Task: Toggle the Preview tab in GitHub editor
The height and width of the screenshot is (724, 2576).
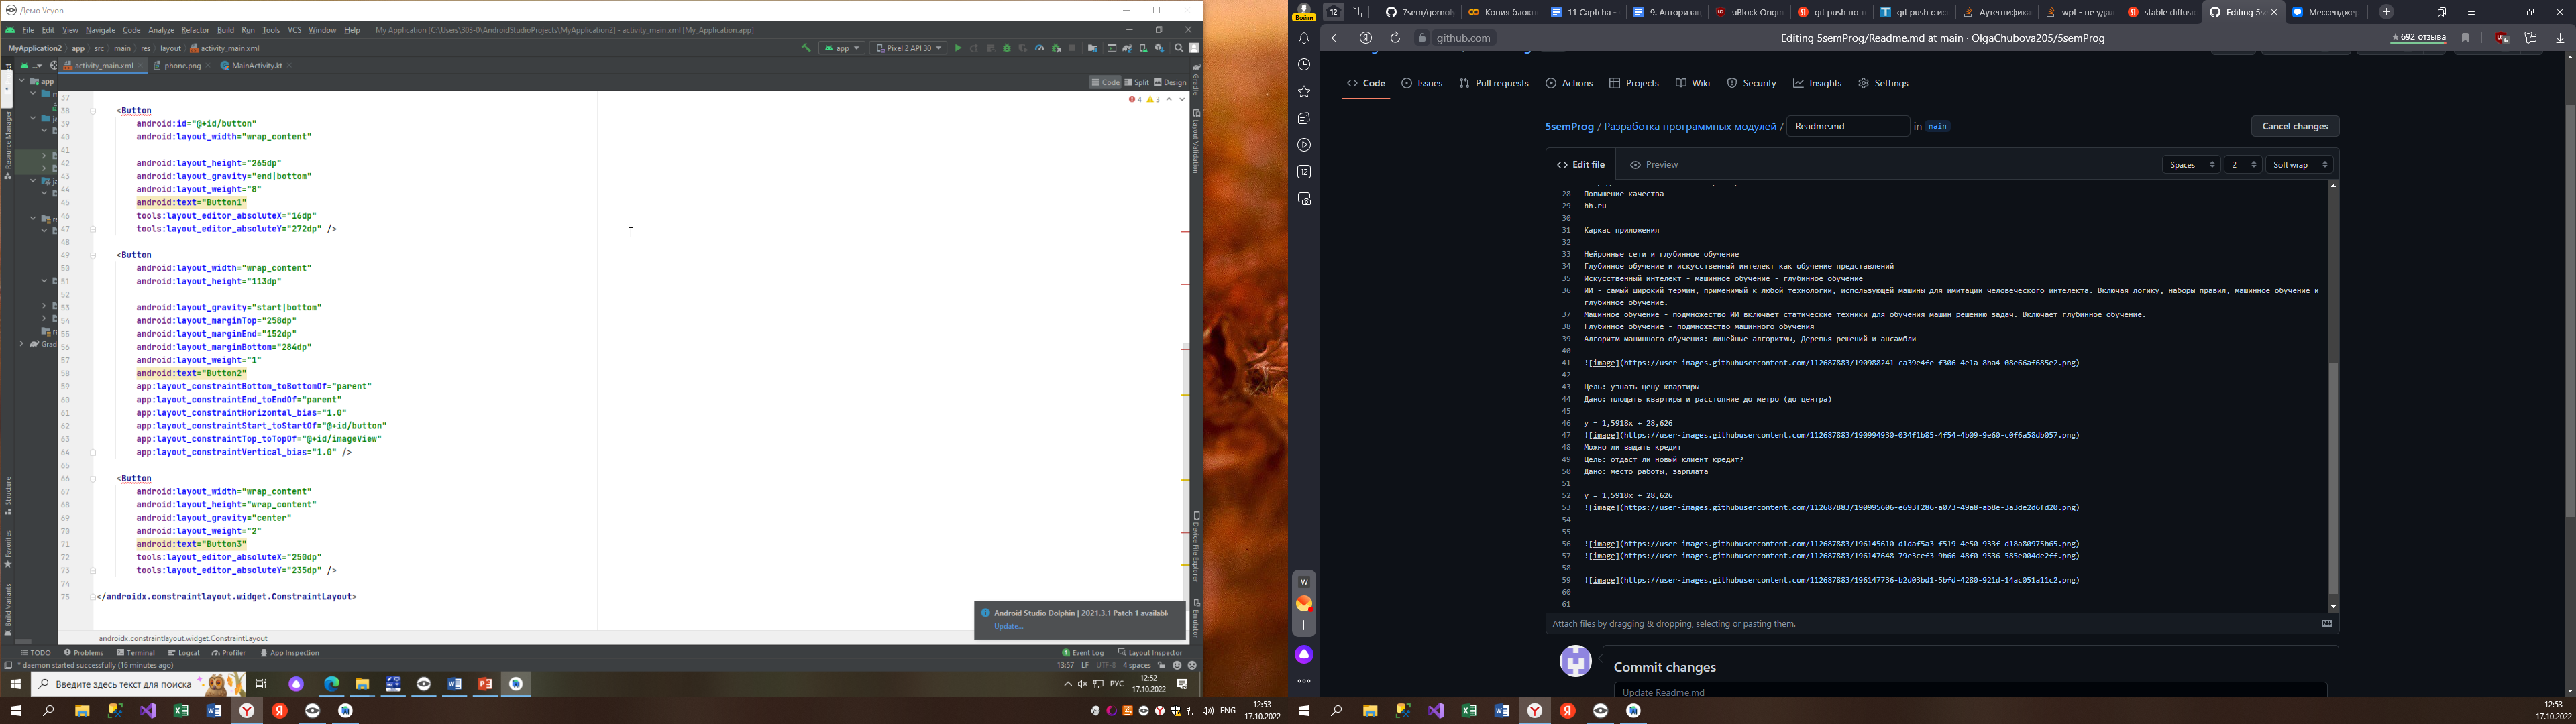Action: click(x=1655, y=165)
